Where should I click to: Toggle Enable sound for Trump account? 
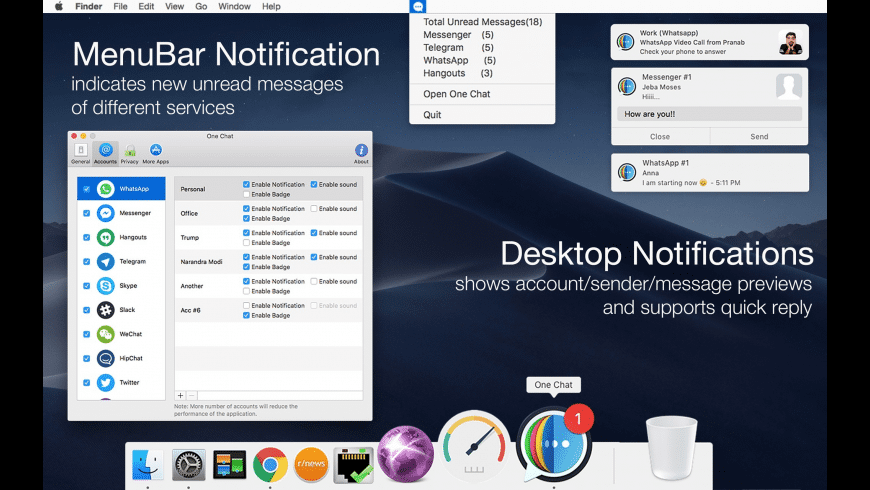click(314, 233)
